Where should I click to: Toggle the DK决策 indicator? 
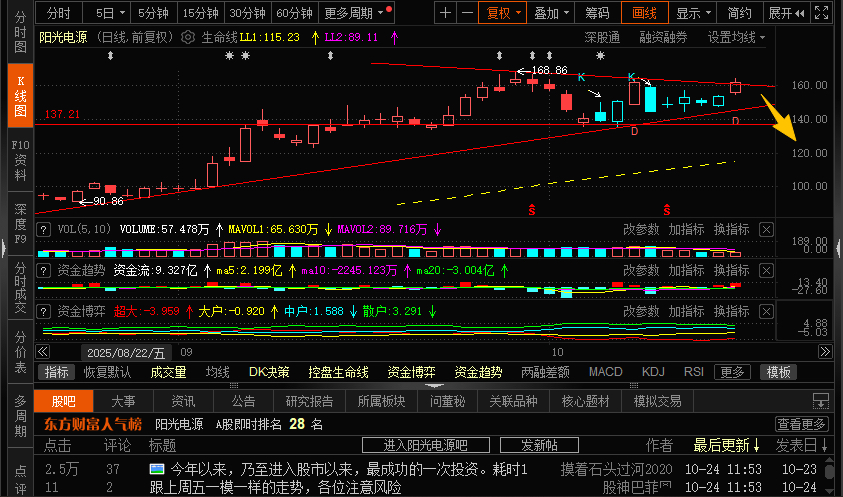(269, 372)
